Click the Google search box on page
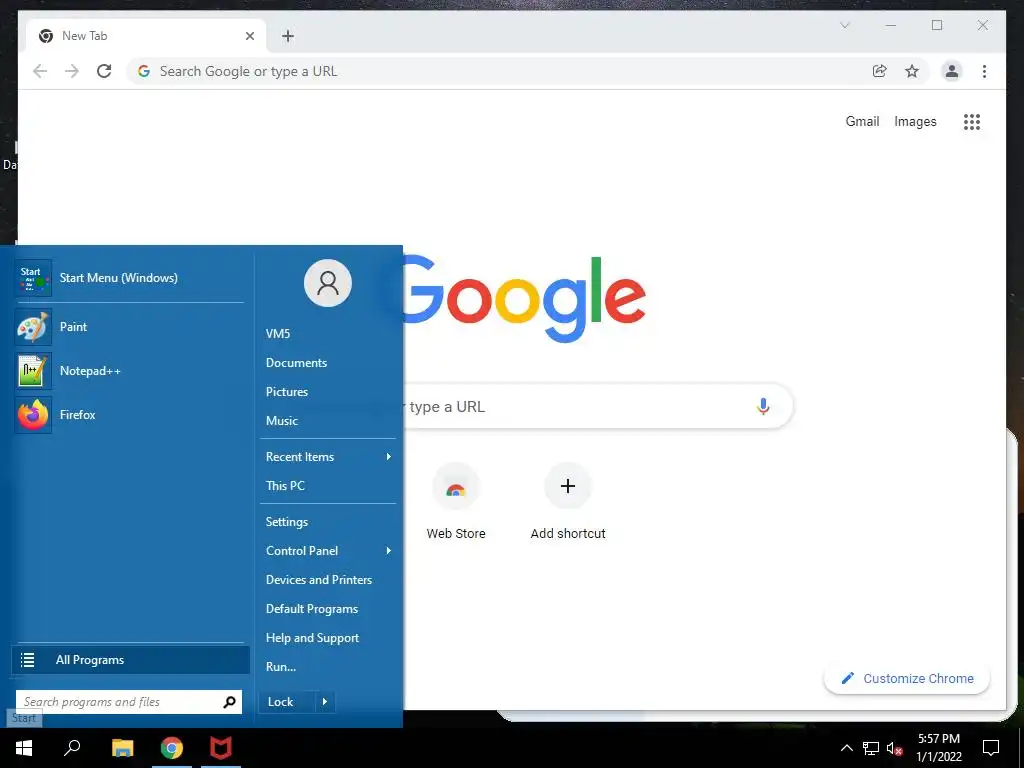 coord(598,406)
